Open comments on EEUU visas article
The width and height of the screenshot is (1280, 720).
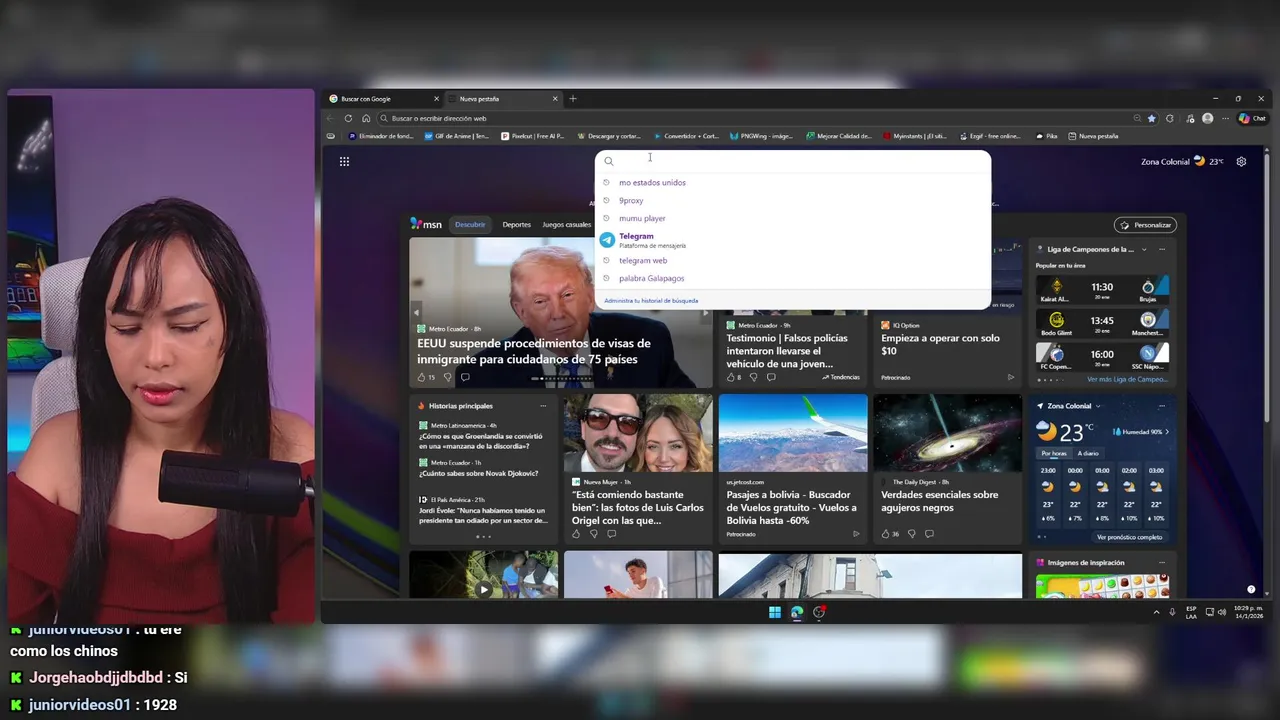point(465,377)
